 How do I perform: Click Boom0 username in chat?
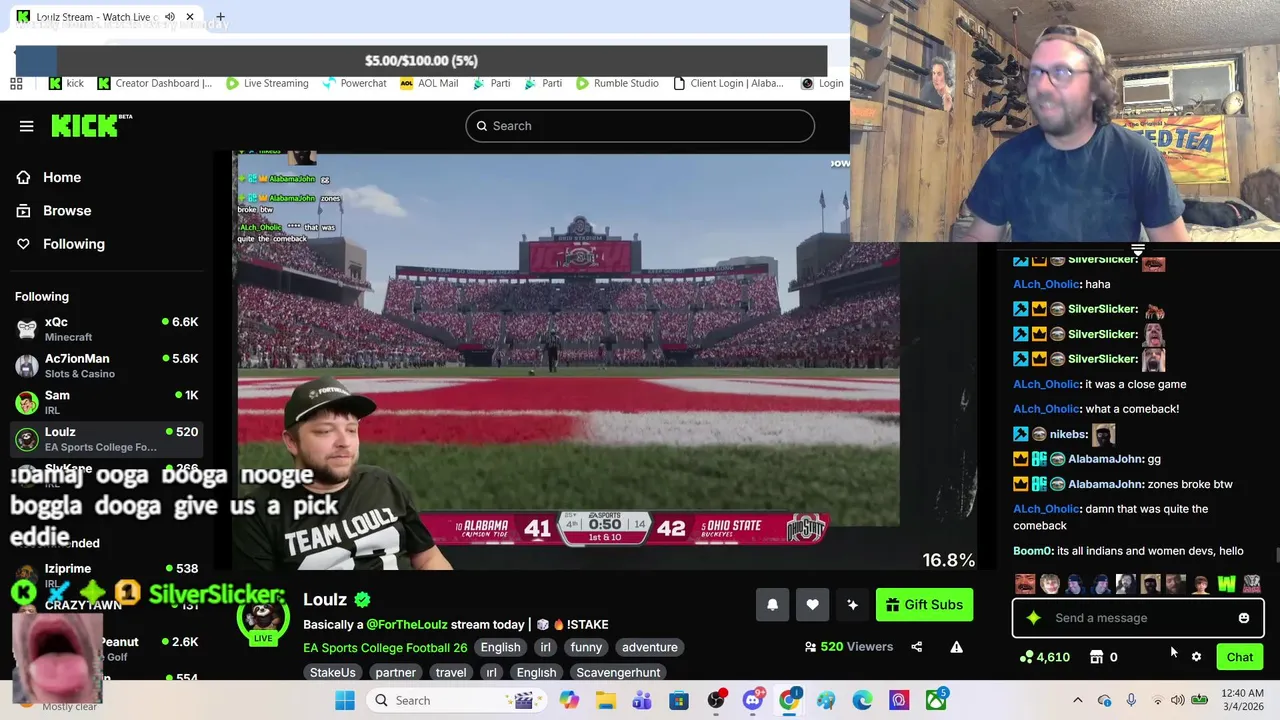[x=1033, y=551]
